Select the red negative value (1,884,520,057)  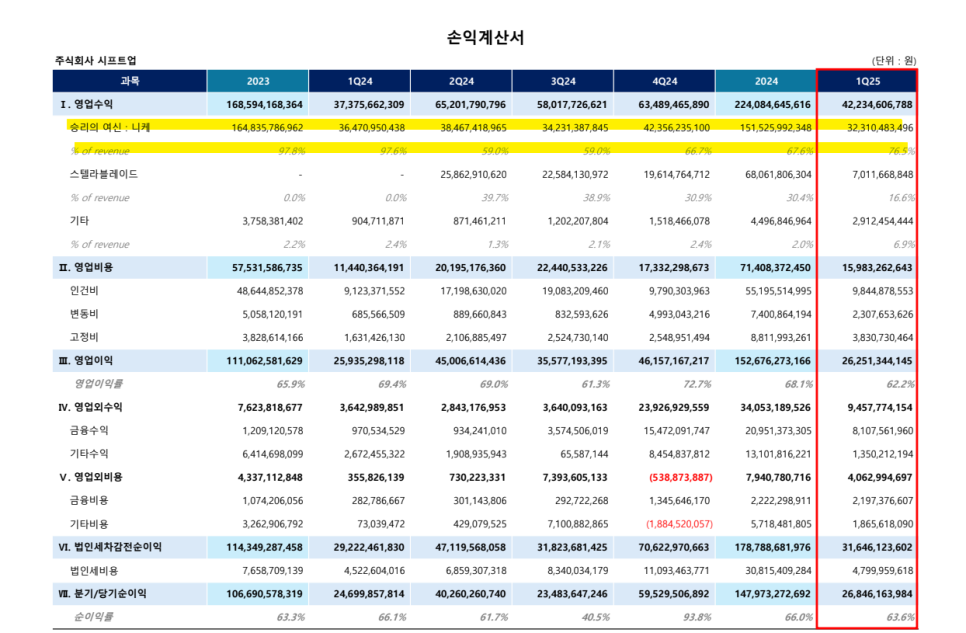point(679,524)
